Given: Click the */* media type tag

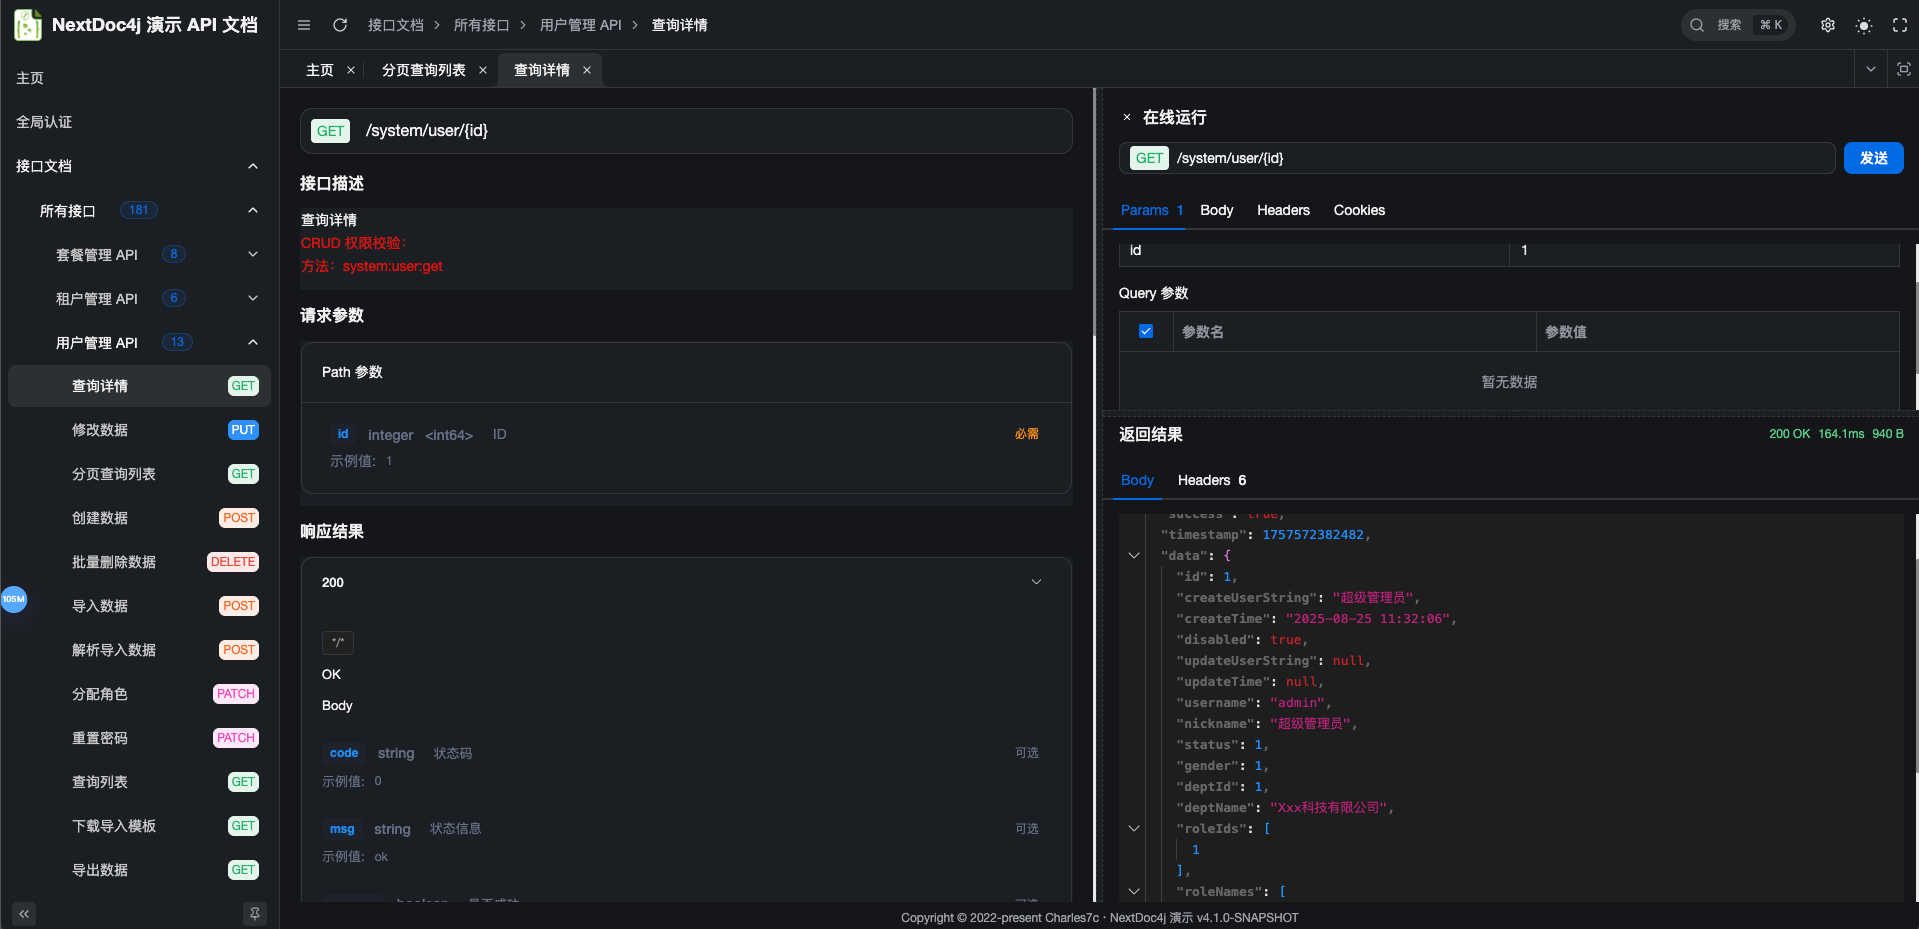Looking at the screenshot, I should point(338,642).
